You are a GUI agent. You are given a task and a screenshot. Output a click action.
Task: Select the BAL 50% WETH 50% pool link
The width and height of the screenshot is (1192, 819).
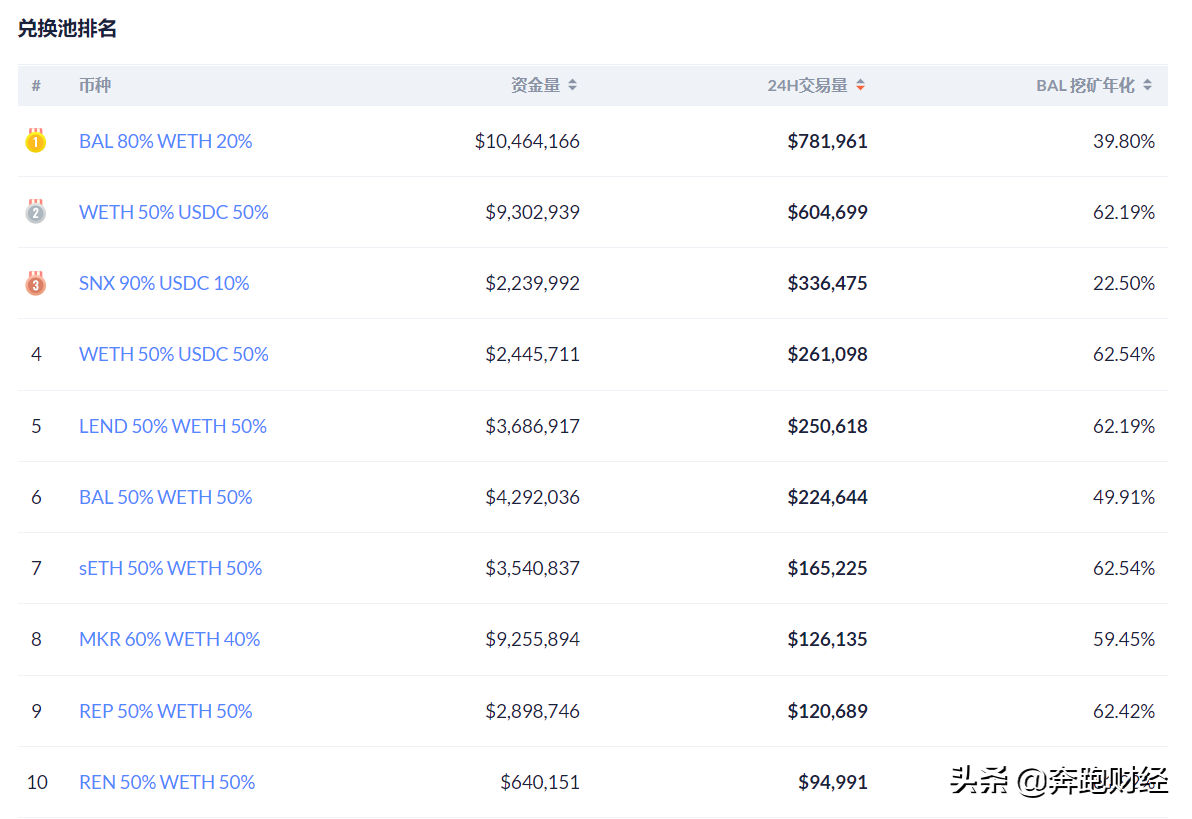[165, 496]
